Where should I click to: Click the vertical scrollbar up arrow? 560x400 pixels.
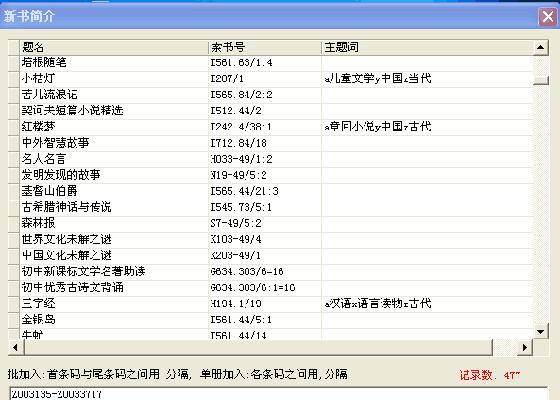click(540, 47)
